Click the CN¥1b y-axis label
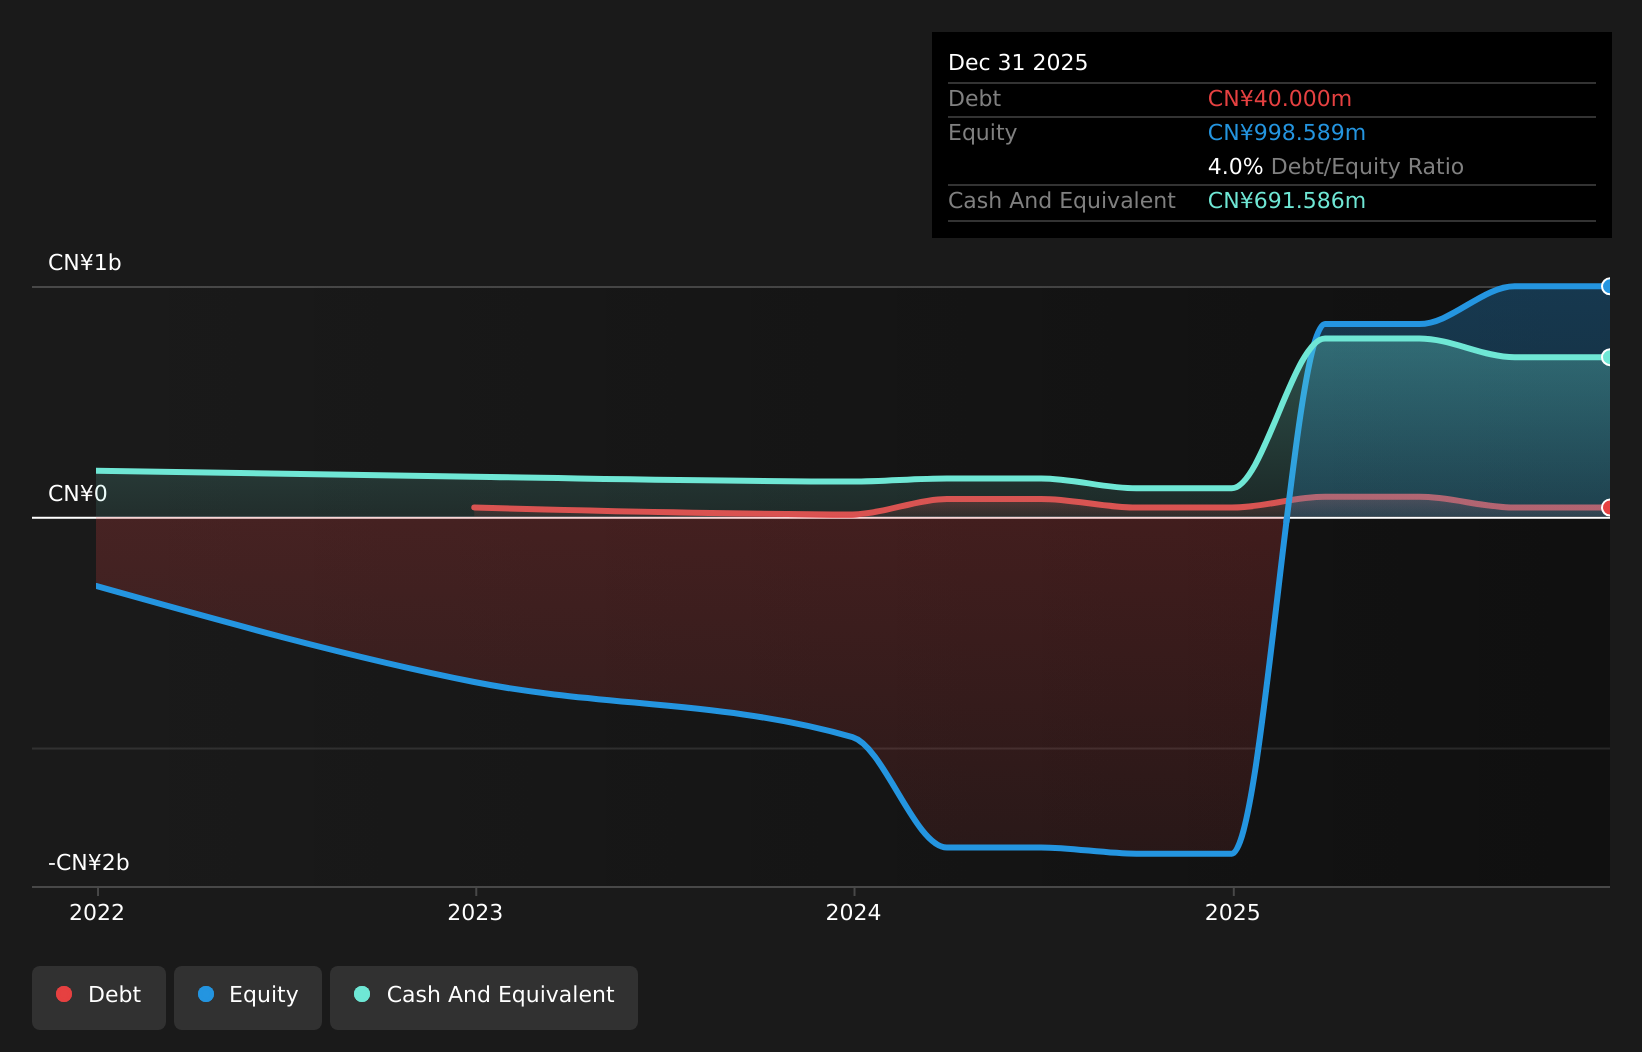 [85, 263]
